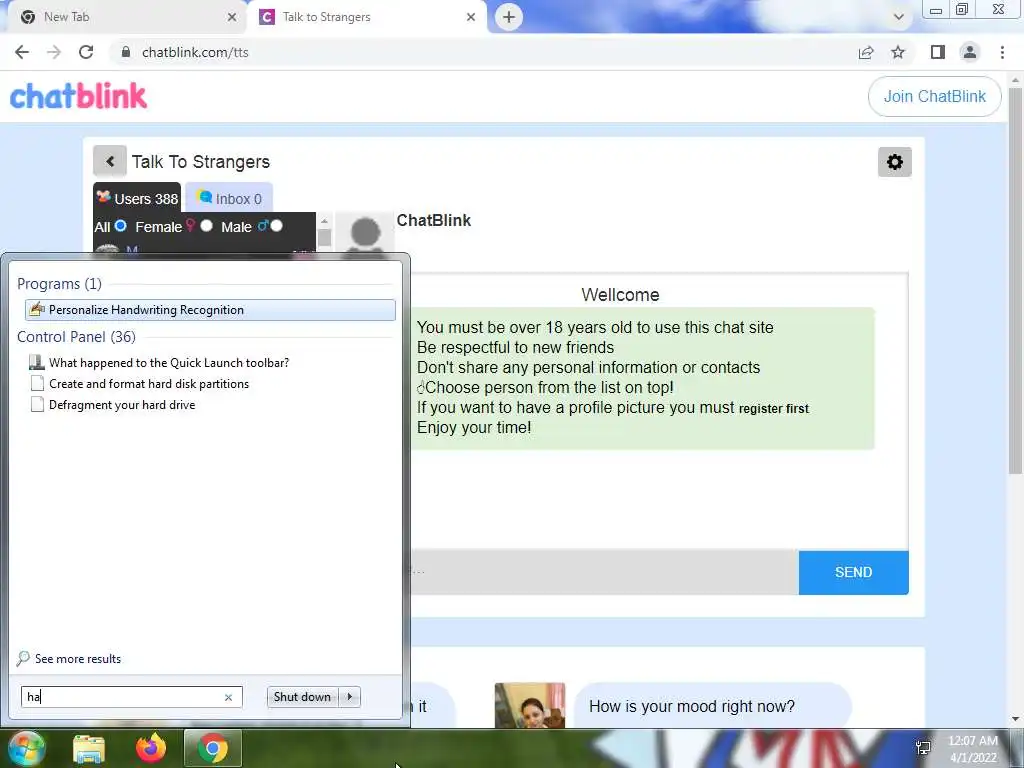Open What happened to Quick Launch toolbar
1024x768 pixels.
point(169,362)
